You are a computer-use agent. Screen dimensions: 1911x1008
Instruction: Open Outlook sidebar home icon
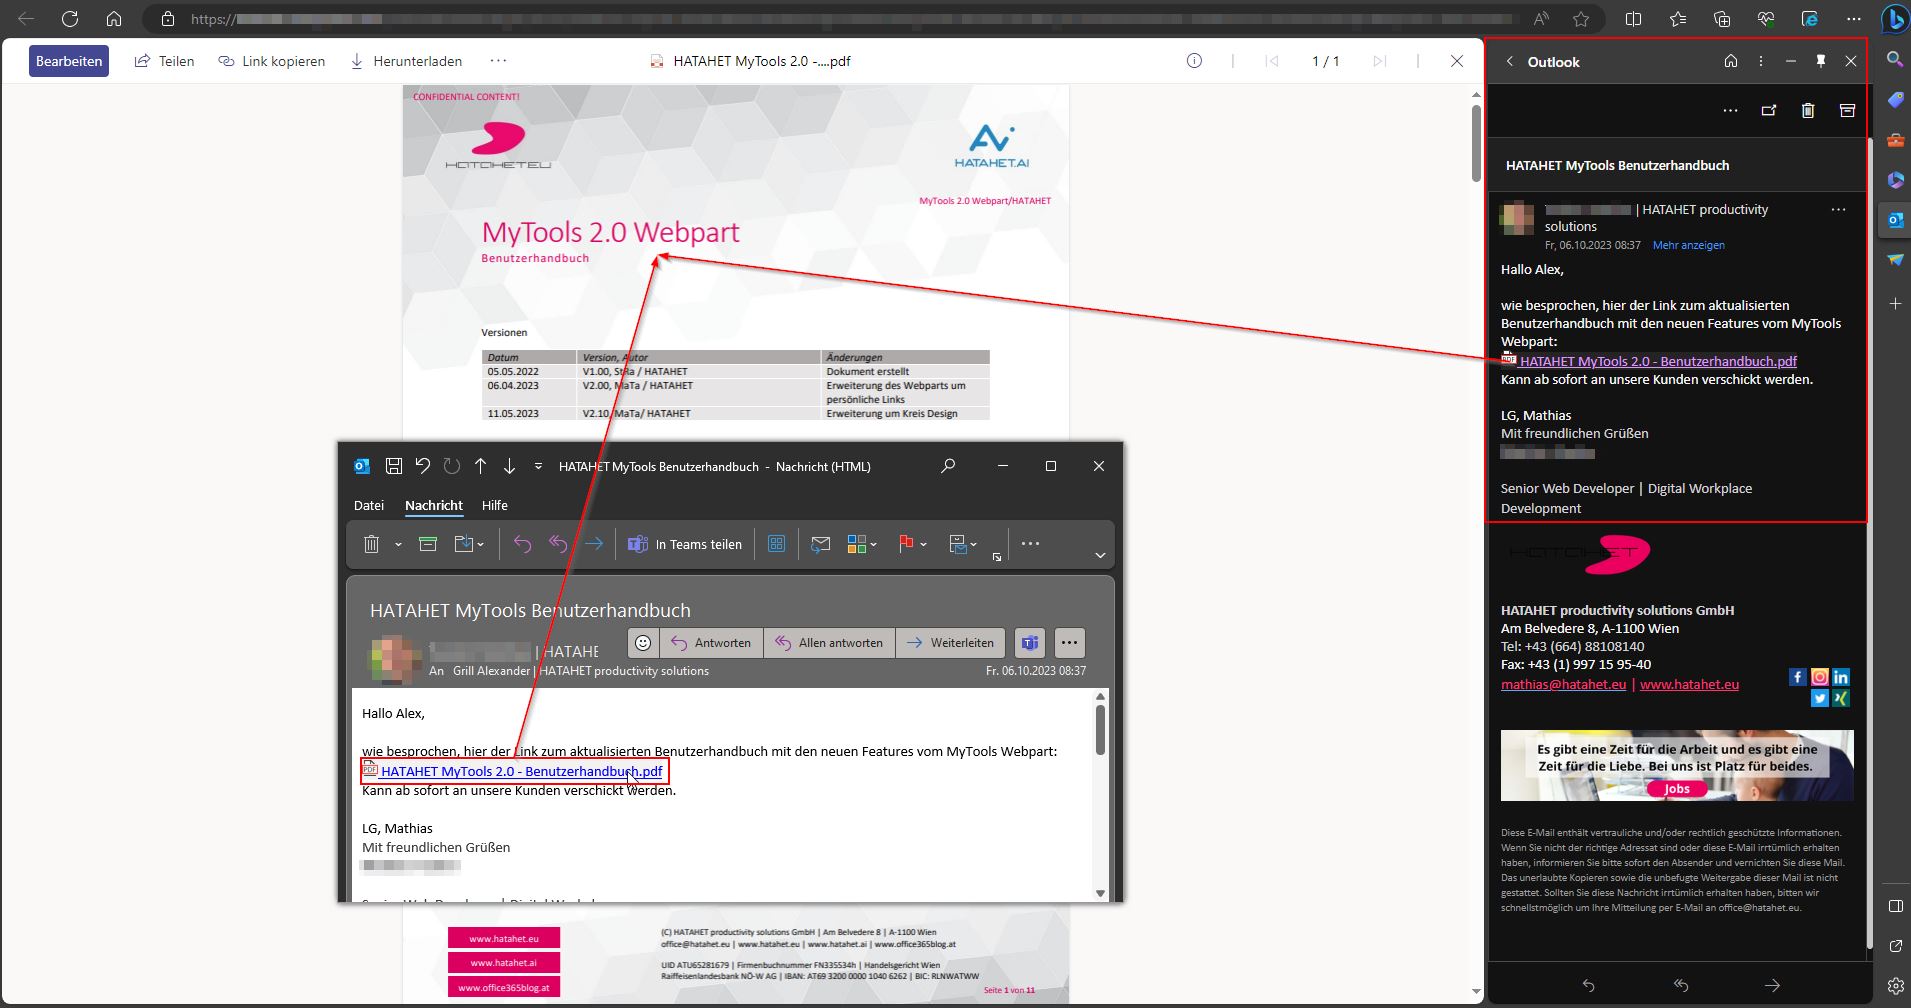coord(1731,62)
